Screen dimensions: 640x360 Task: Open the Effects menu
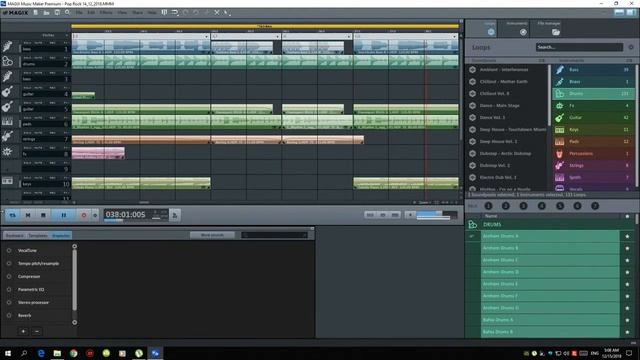106,13
